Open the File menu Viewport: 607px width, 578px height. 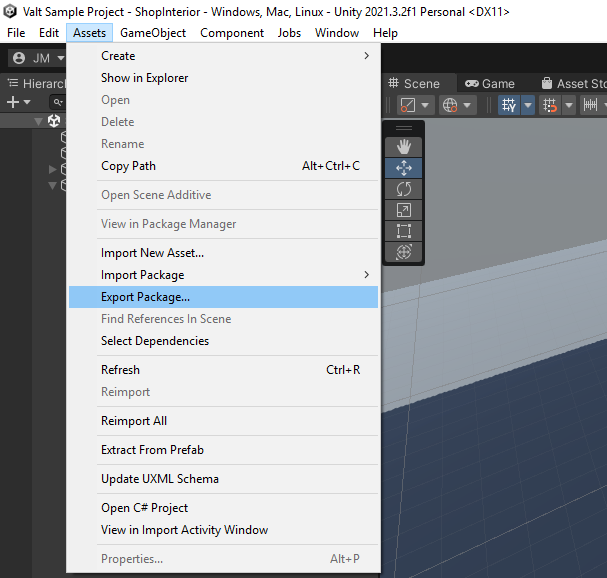tap(16, 33)
